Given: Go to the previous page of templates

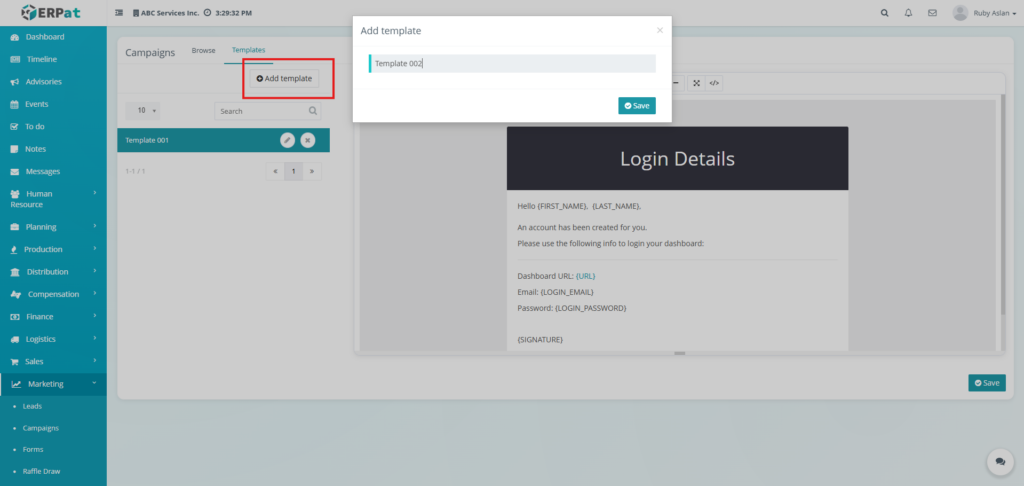Looking at the screenshot, I should pos(275,171).
